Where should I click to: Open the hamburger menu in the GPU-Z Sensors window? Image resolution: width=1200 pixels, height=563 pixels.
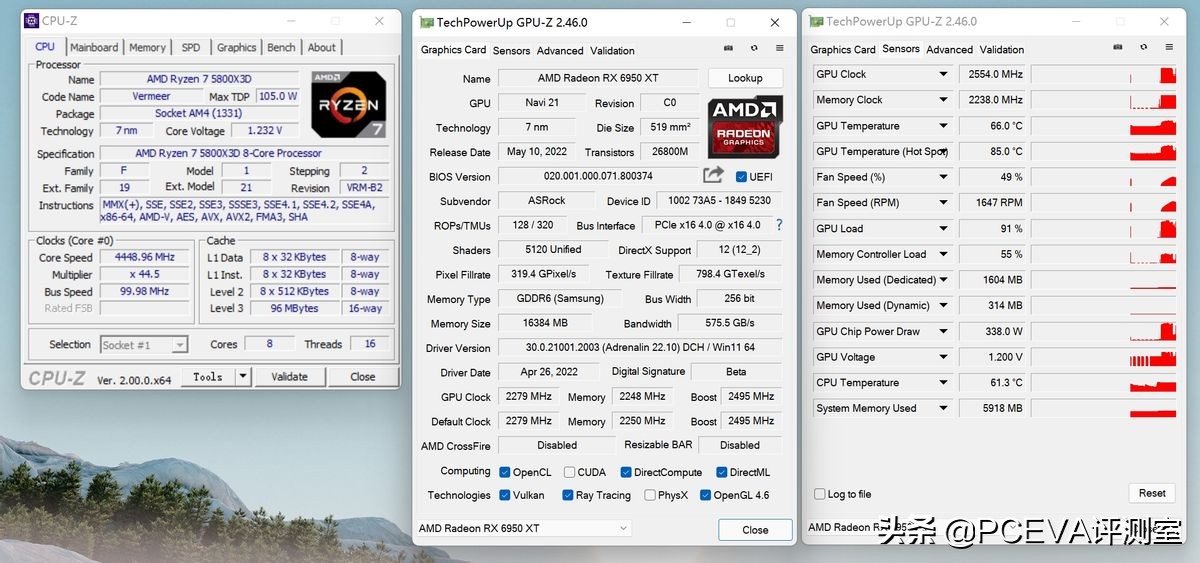point(1169,47)
